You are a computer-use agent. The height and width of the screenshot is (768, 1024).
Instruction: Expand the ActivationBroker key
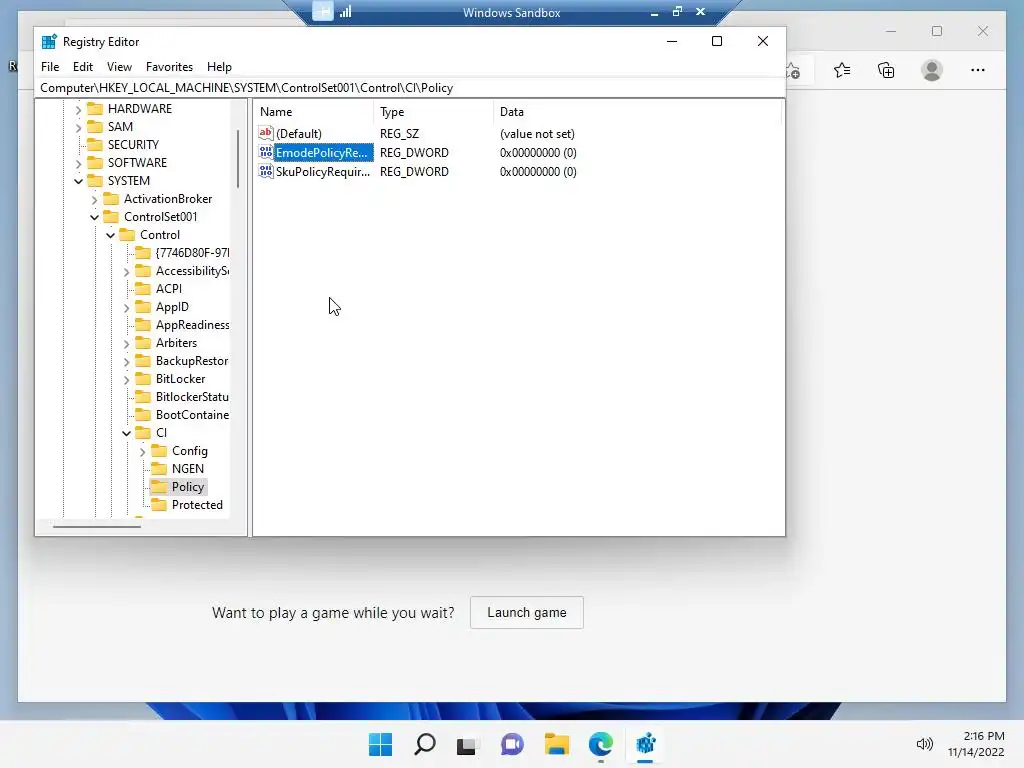95,199
